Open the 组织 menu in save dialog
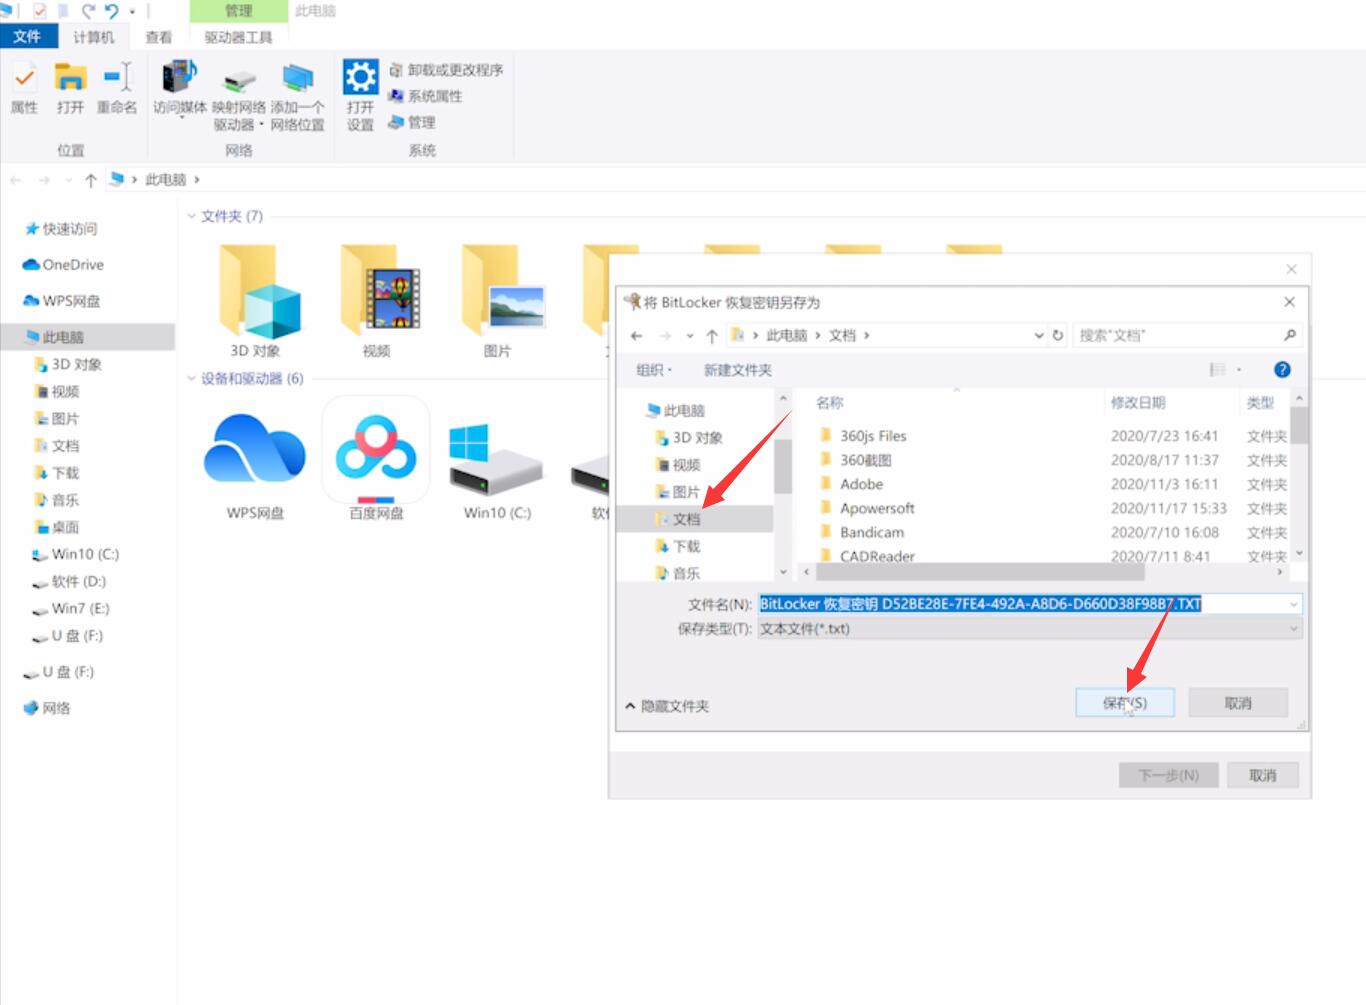Image resolution: width=1366 pixels, height=1005 pixels. pyautogui.click(x=654, y=370)
